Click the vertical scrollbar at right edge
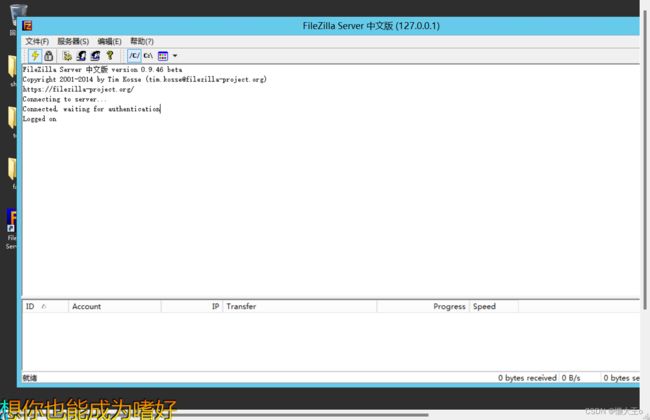This screenshot has width=650, height=420. tap(645, 160)
